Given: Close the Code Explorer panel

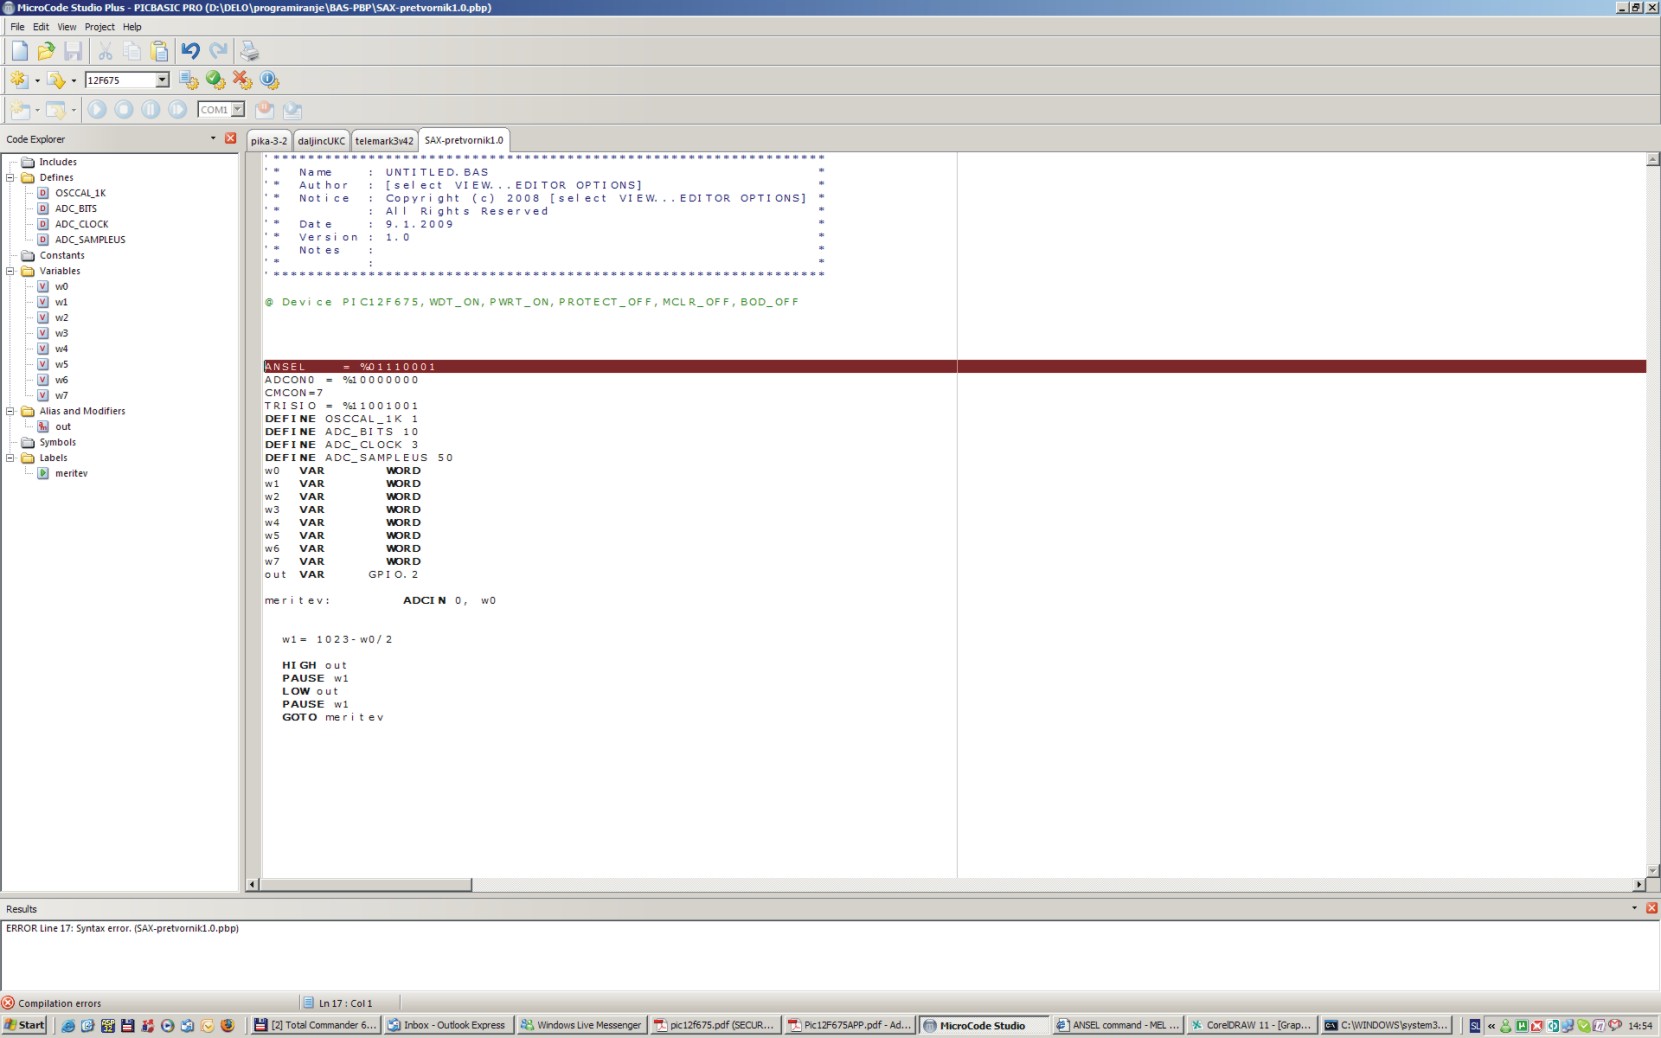Looking at the screenshot, I should [231, 138].
